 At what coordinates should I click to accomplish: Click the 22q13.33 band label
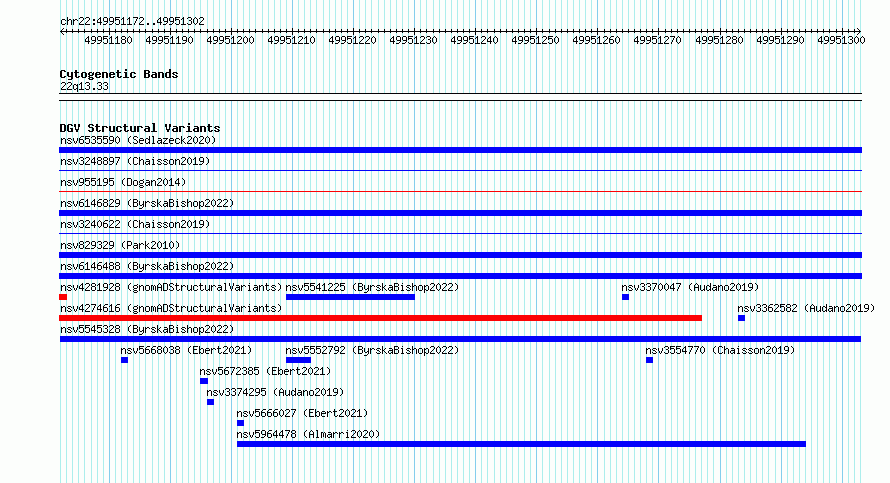pos(84,86)
